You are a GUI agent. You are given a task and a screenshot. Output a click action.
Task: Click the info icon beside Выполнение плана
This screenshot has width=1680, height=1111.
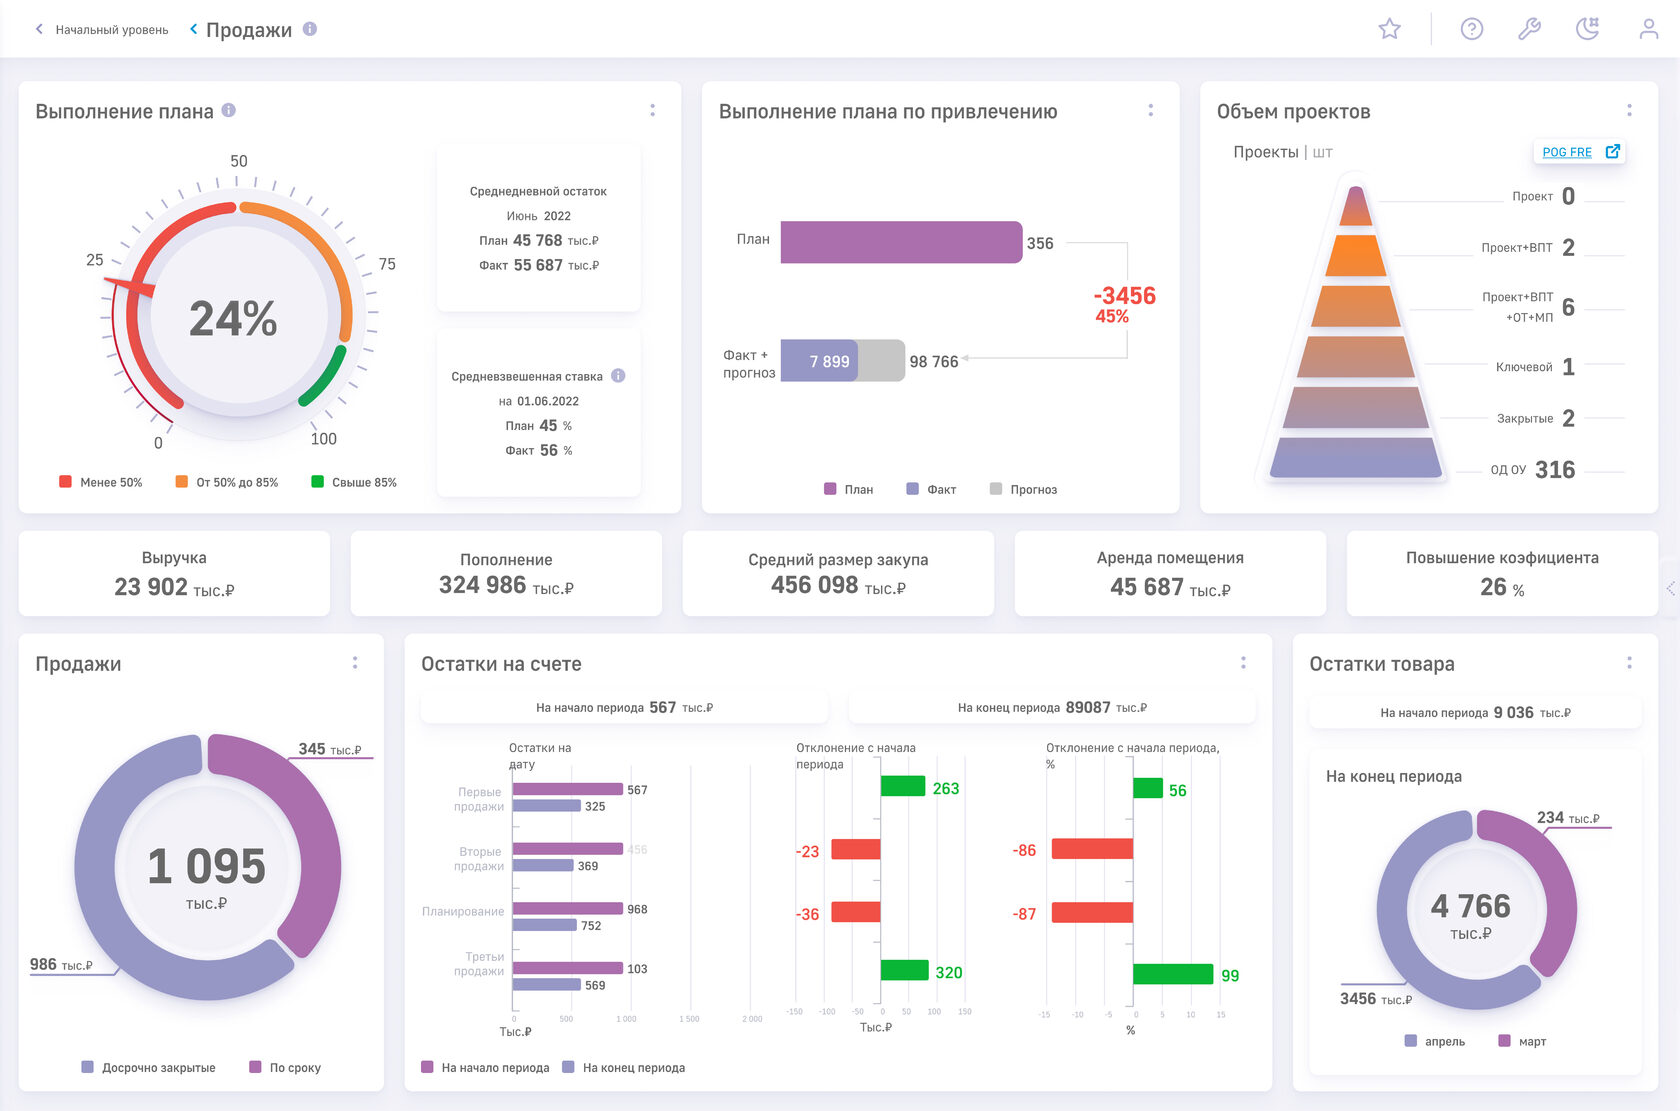[x=229, y=110]
